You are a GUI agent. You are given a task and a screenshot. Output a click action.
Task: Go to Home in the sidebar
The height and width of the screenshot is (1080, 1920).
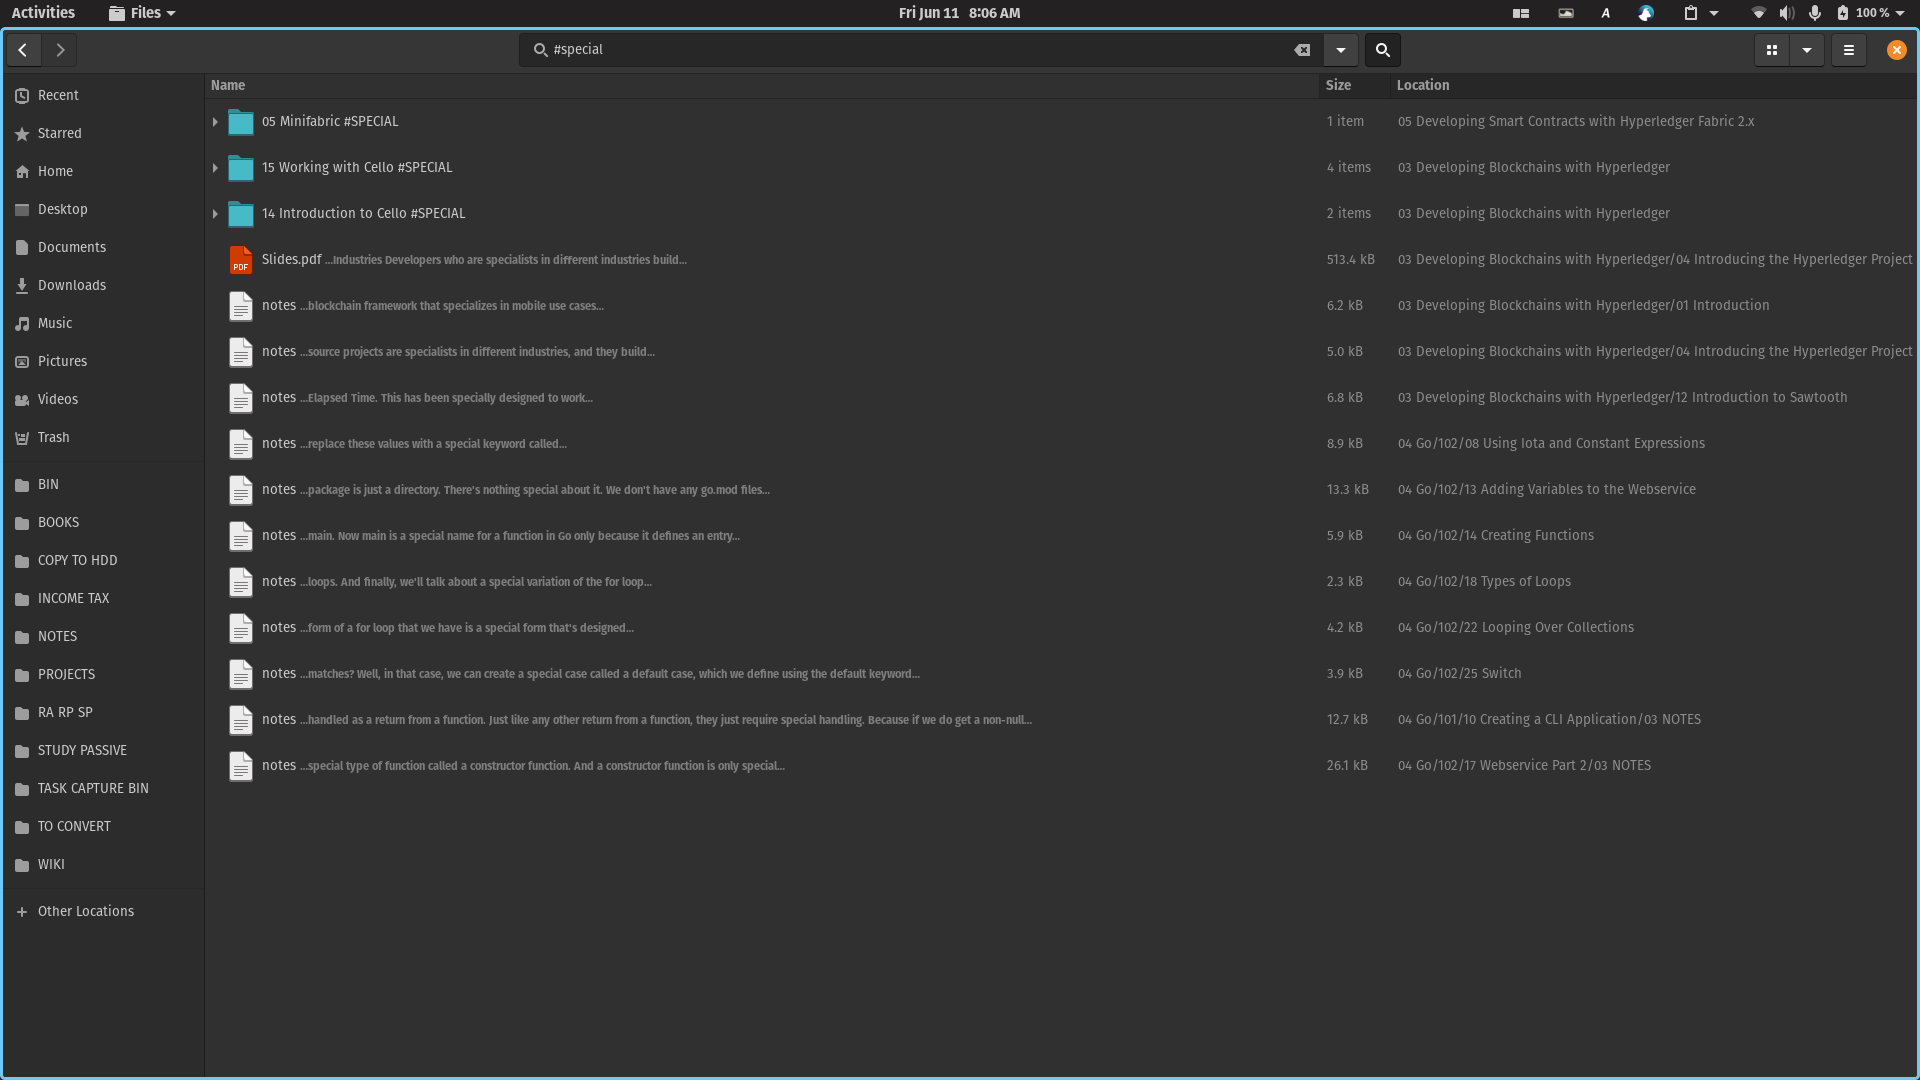pos(103,171)
